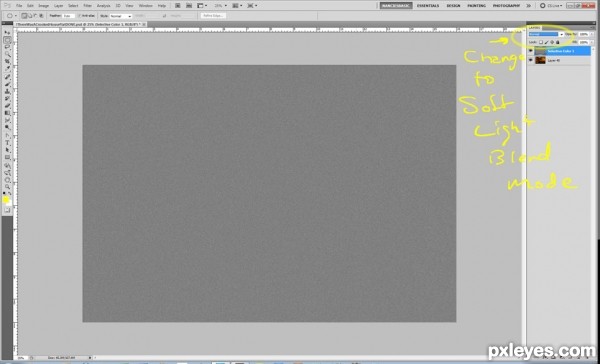600x364 pixels.
Task: Hide the Layer 0 eye icon
Action: pyautogui.click(x=530, y=60)
